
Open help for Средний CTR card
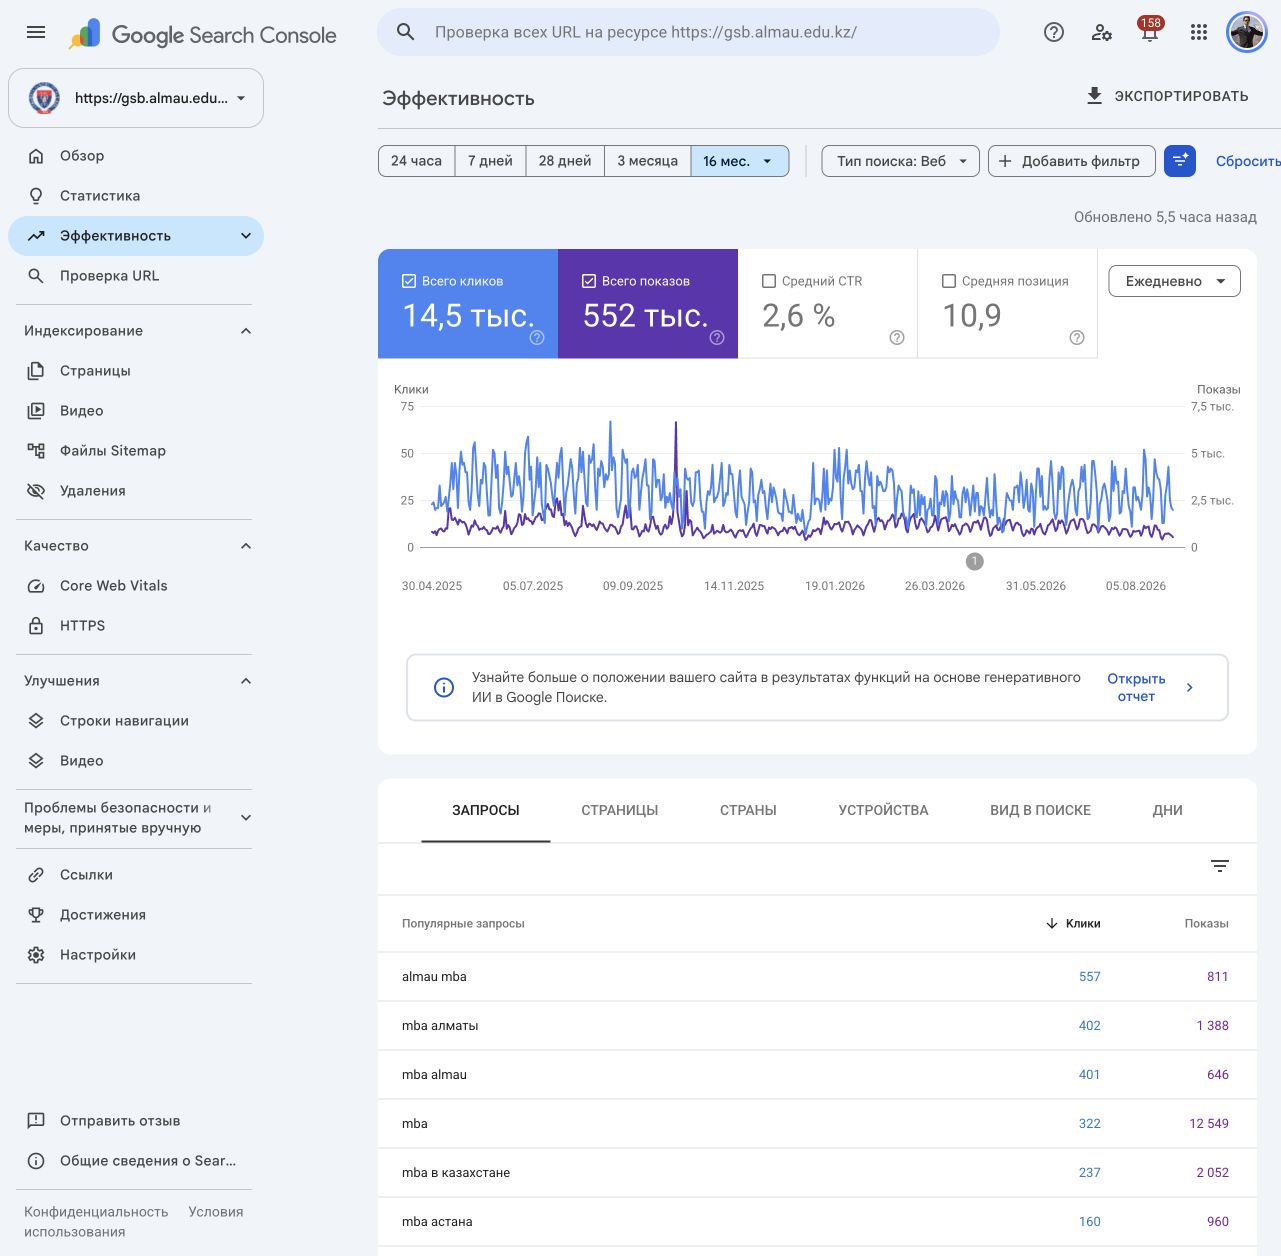897,338
